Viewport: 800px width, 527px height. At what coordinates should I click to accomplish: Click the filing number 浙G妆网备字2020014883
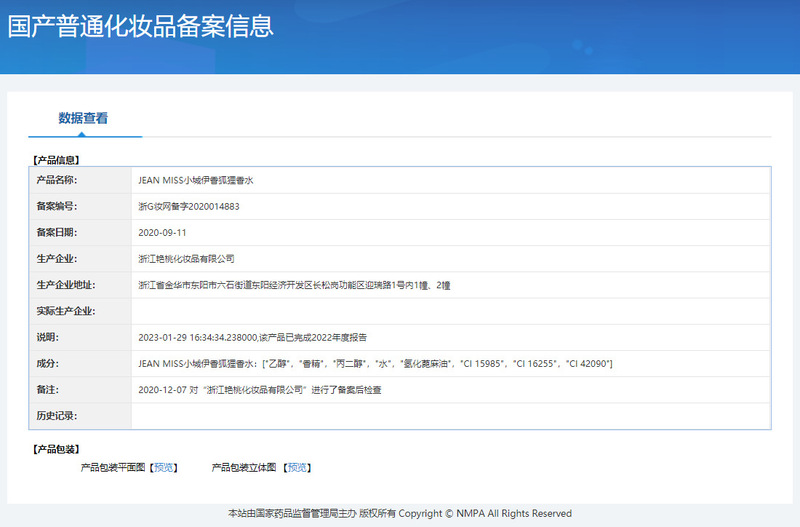pyautogui.click(x=189, y=207)
